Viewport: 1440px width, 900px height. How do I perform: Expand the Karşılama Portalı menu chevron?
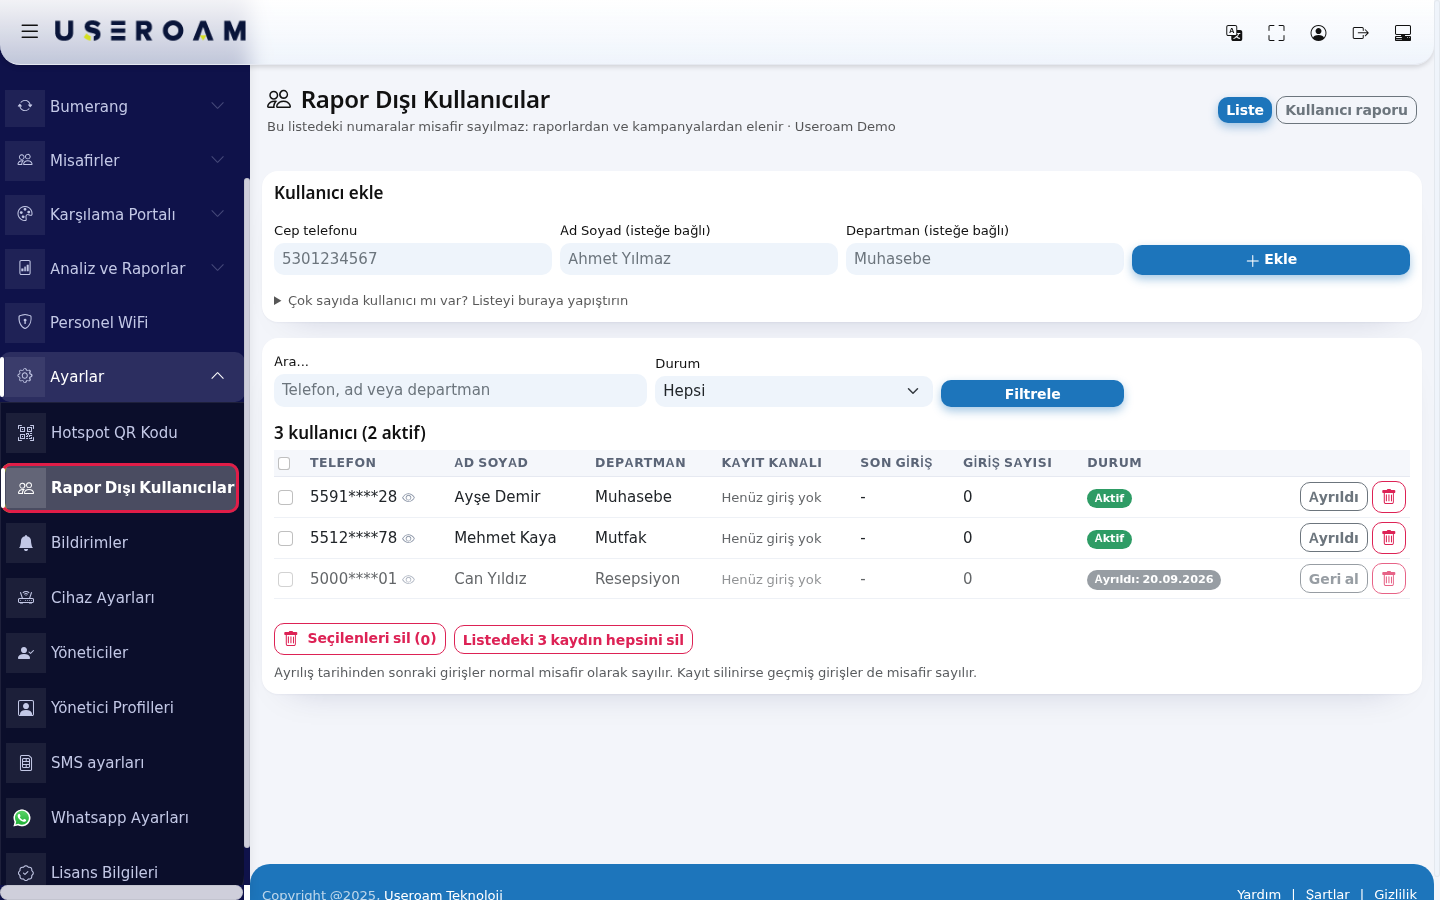(x=218, y=214)
